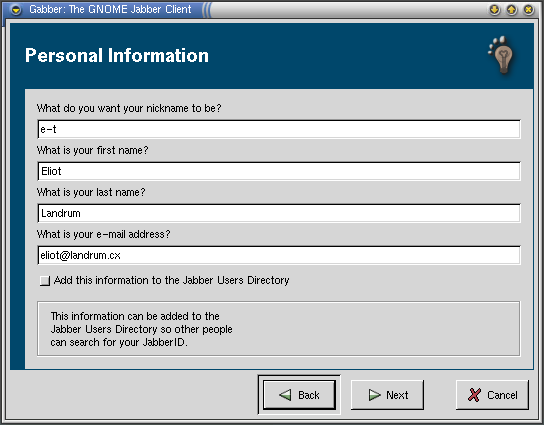This screenshot has height=425, width=544.
Task: Click the nickname question label
Action: [129, 108]
